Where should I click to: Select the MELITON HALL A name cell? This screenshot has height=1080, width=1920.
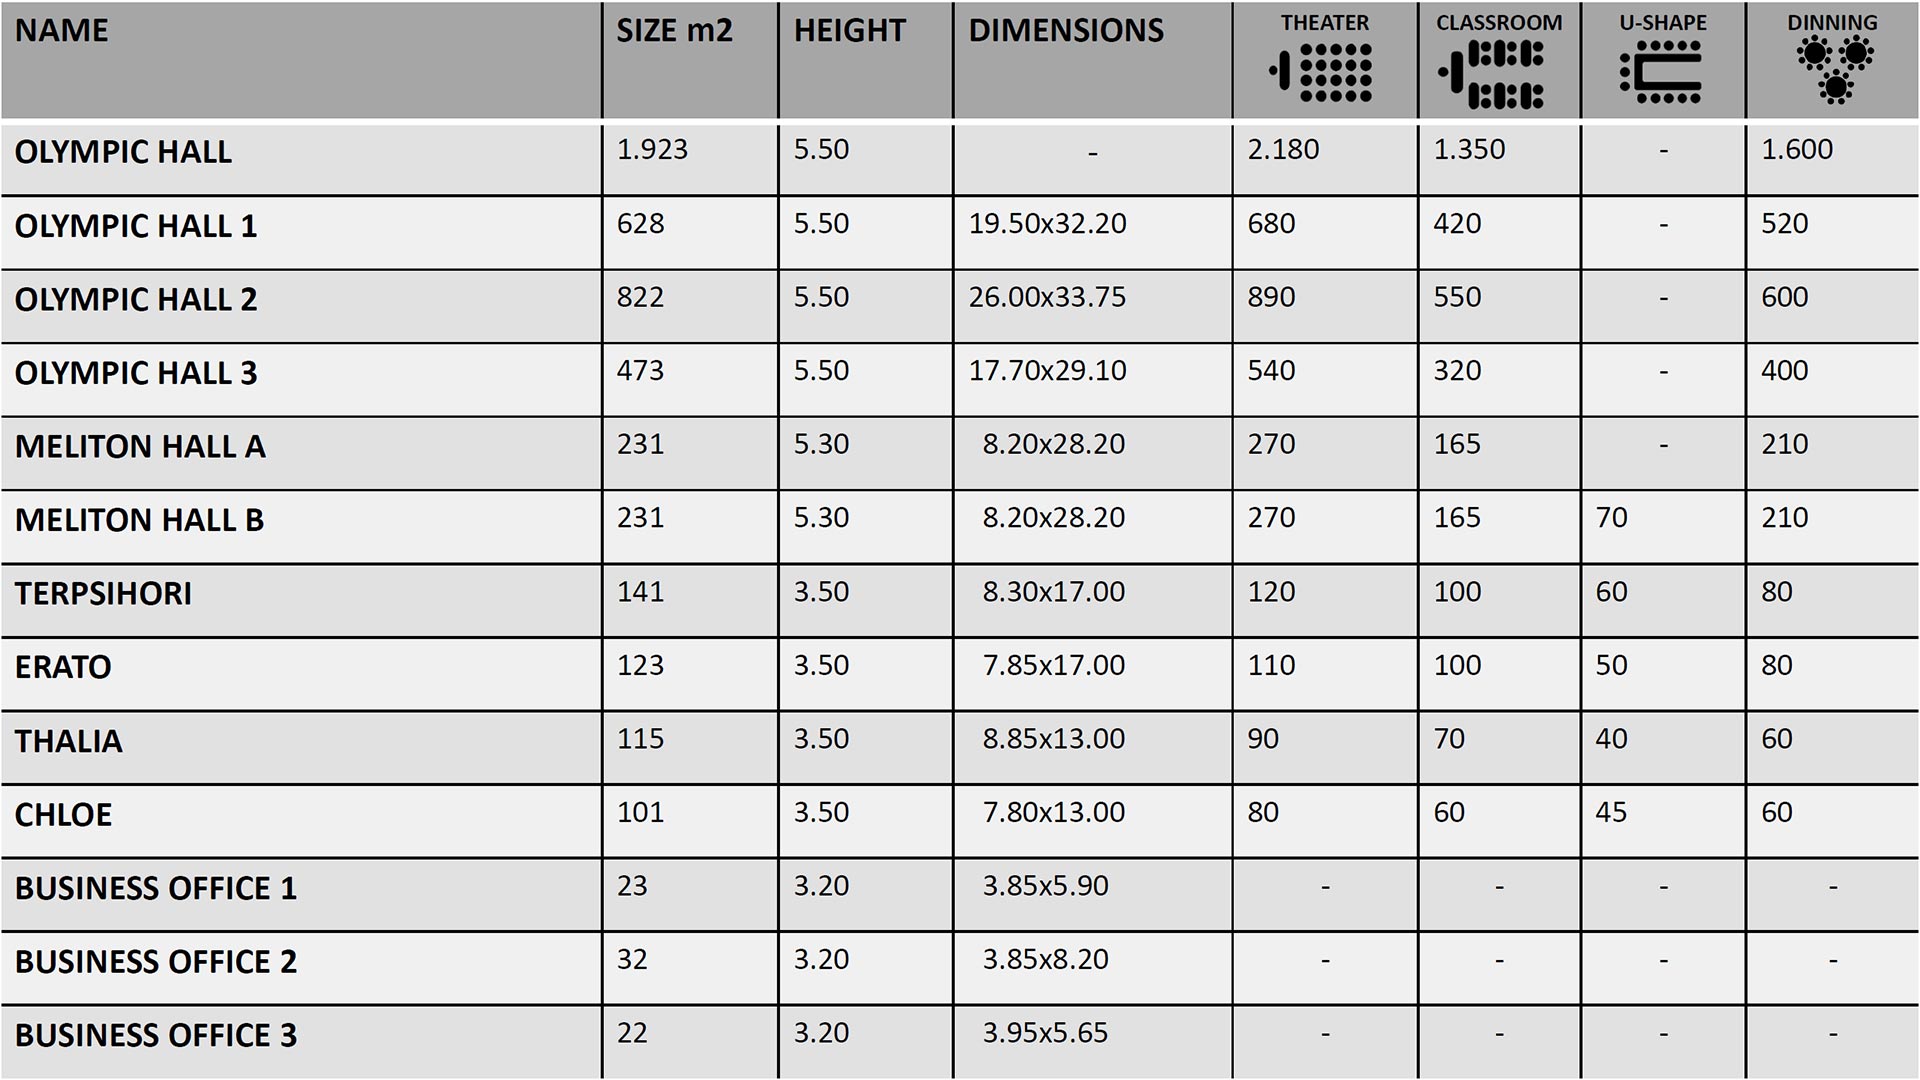click(x=140, y=446)
